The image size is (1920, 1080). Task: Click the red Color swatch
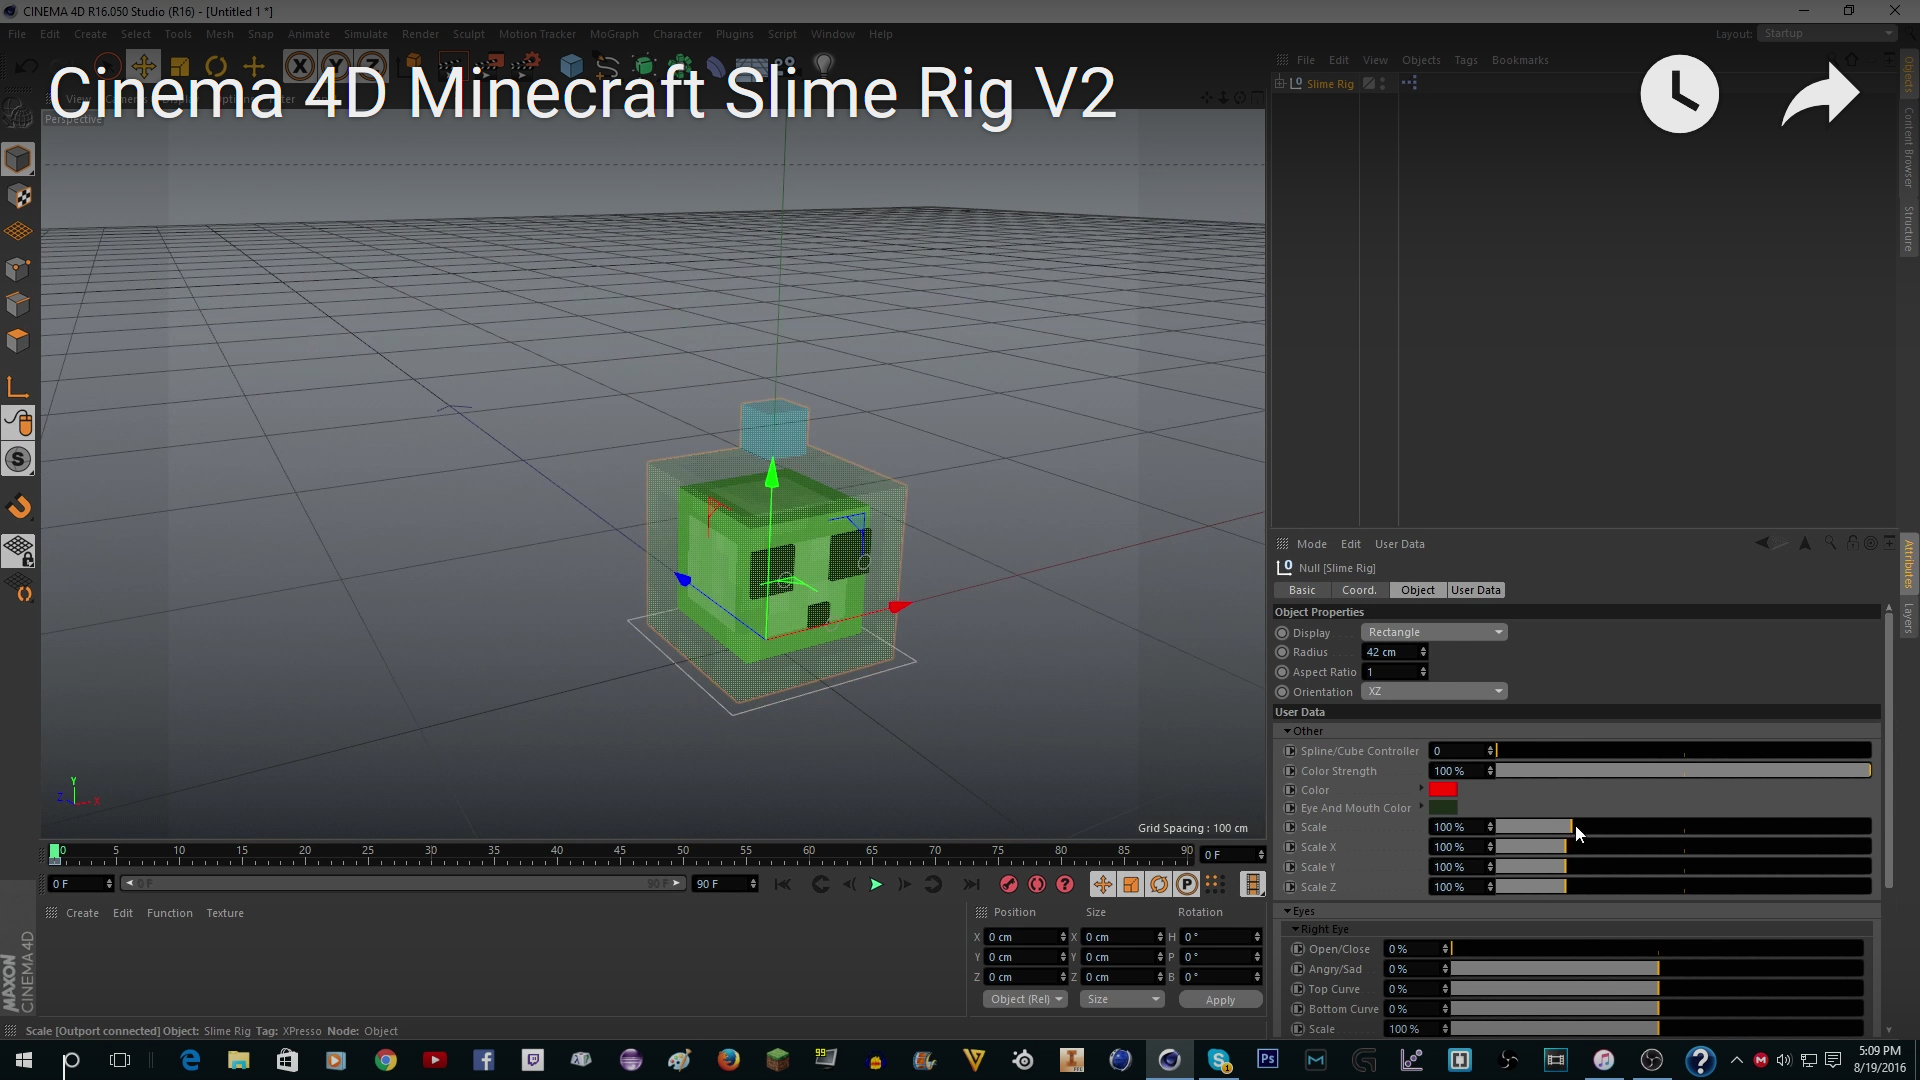1443,790
